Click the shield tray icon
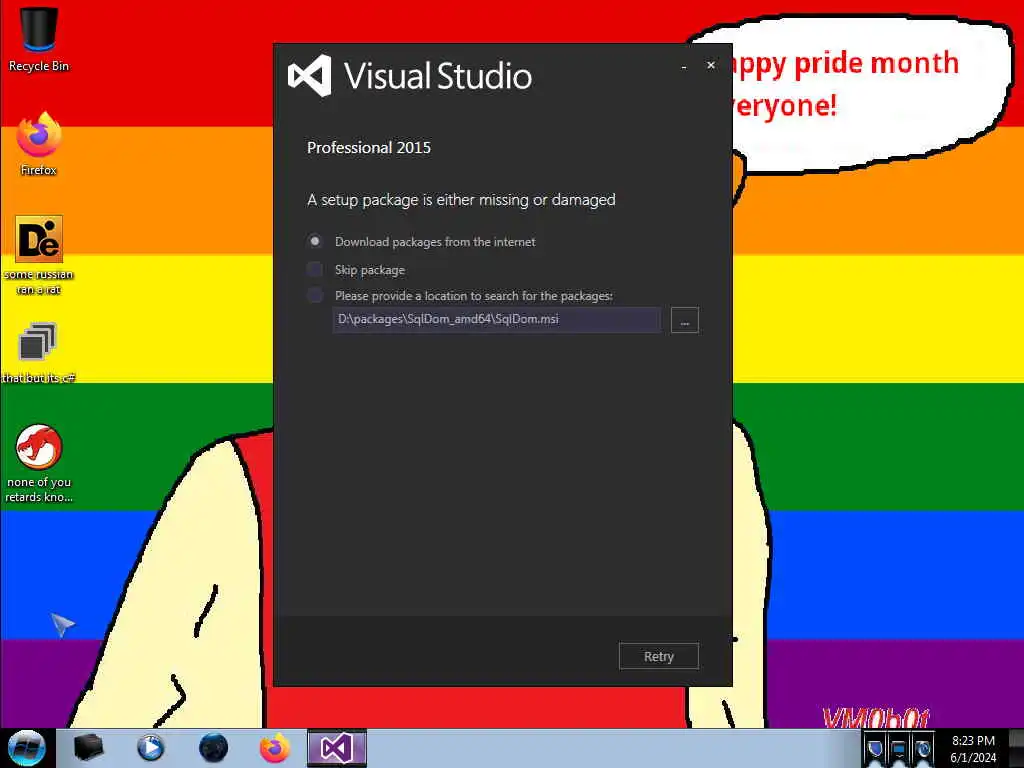 pyautogui.click(x=875, y=749)
